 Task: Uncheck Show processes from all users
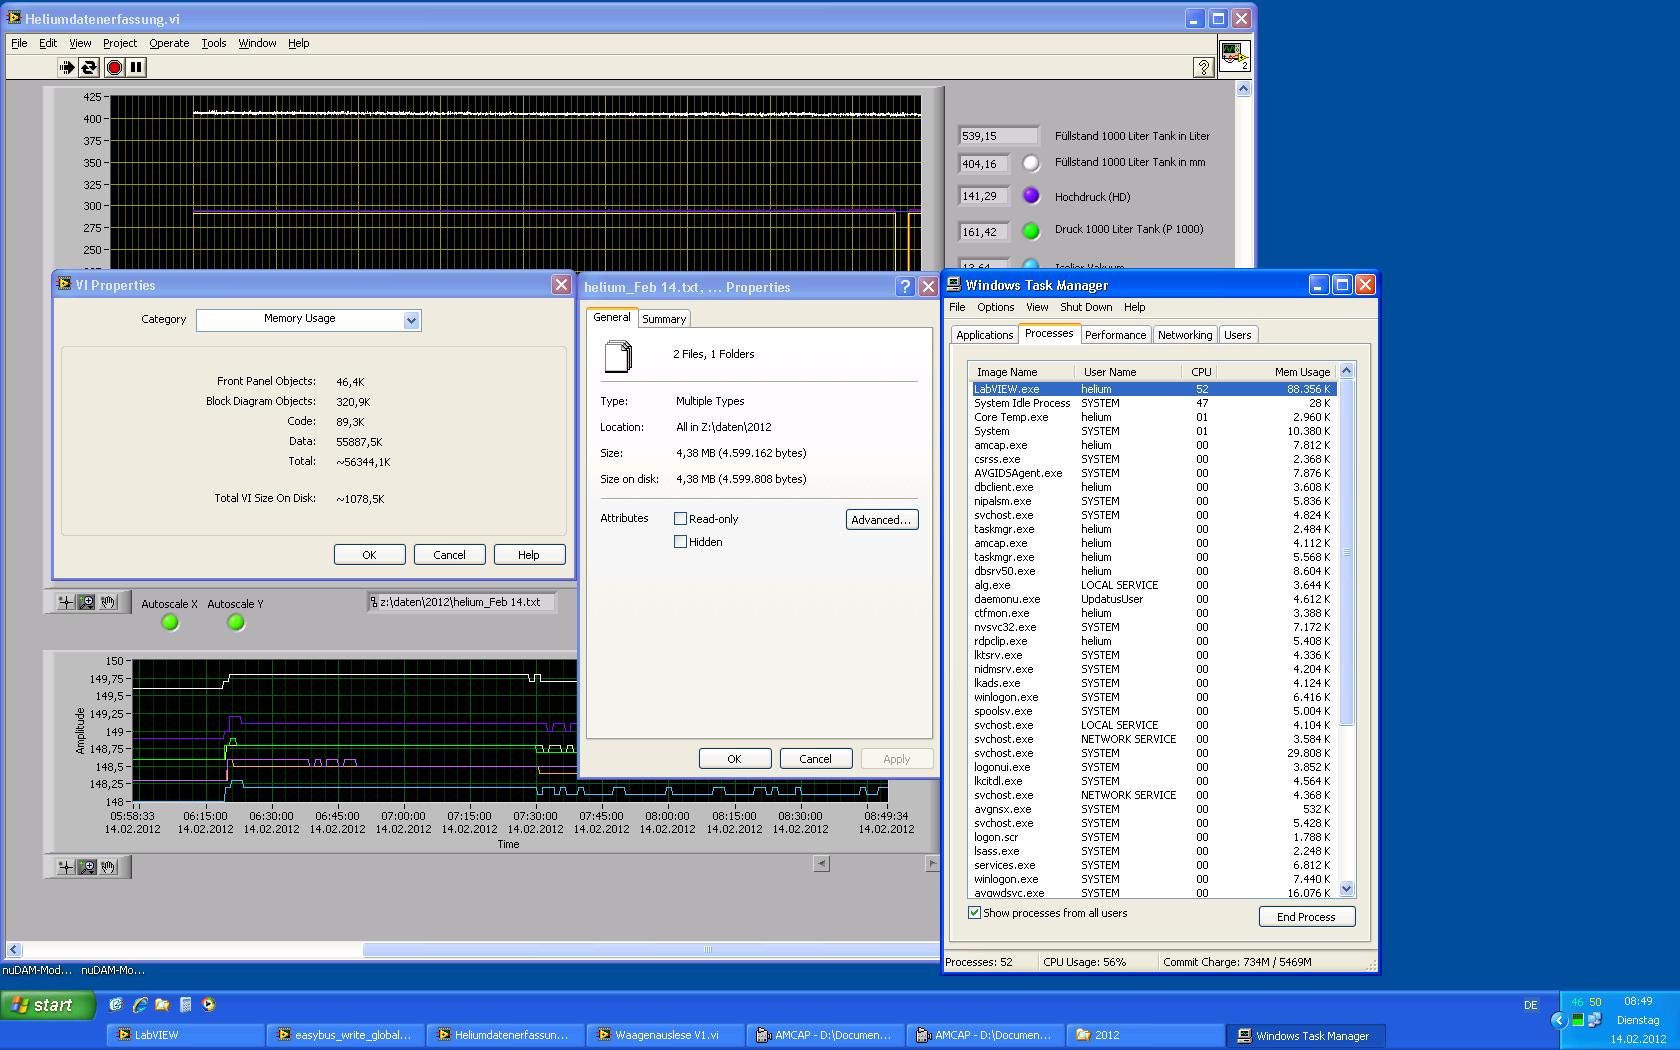tap(974, 913)
